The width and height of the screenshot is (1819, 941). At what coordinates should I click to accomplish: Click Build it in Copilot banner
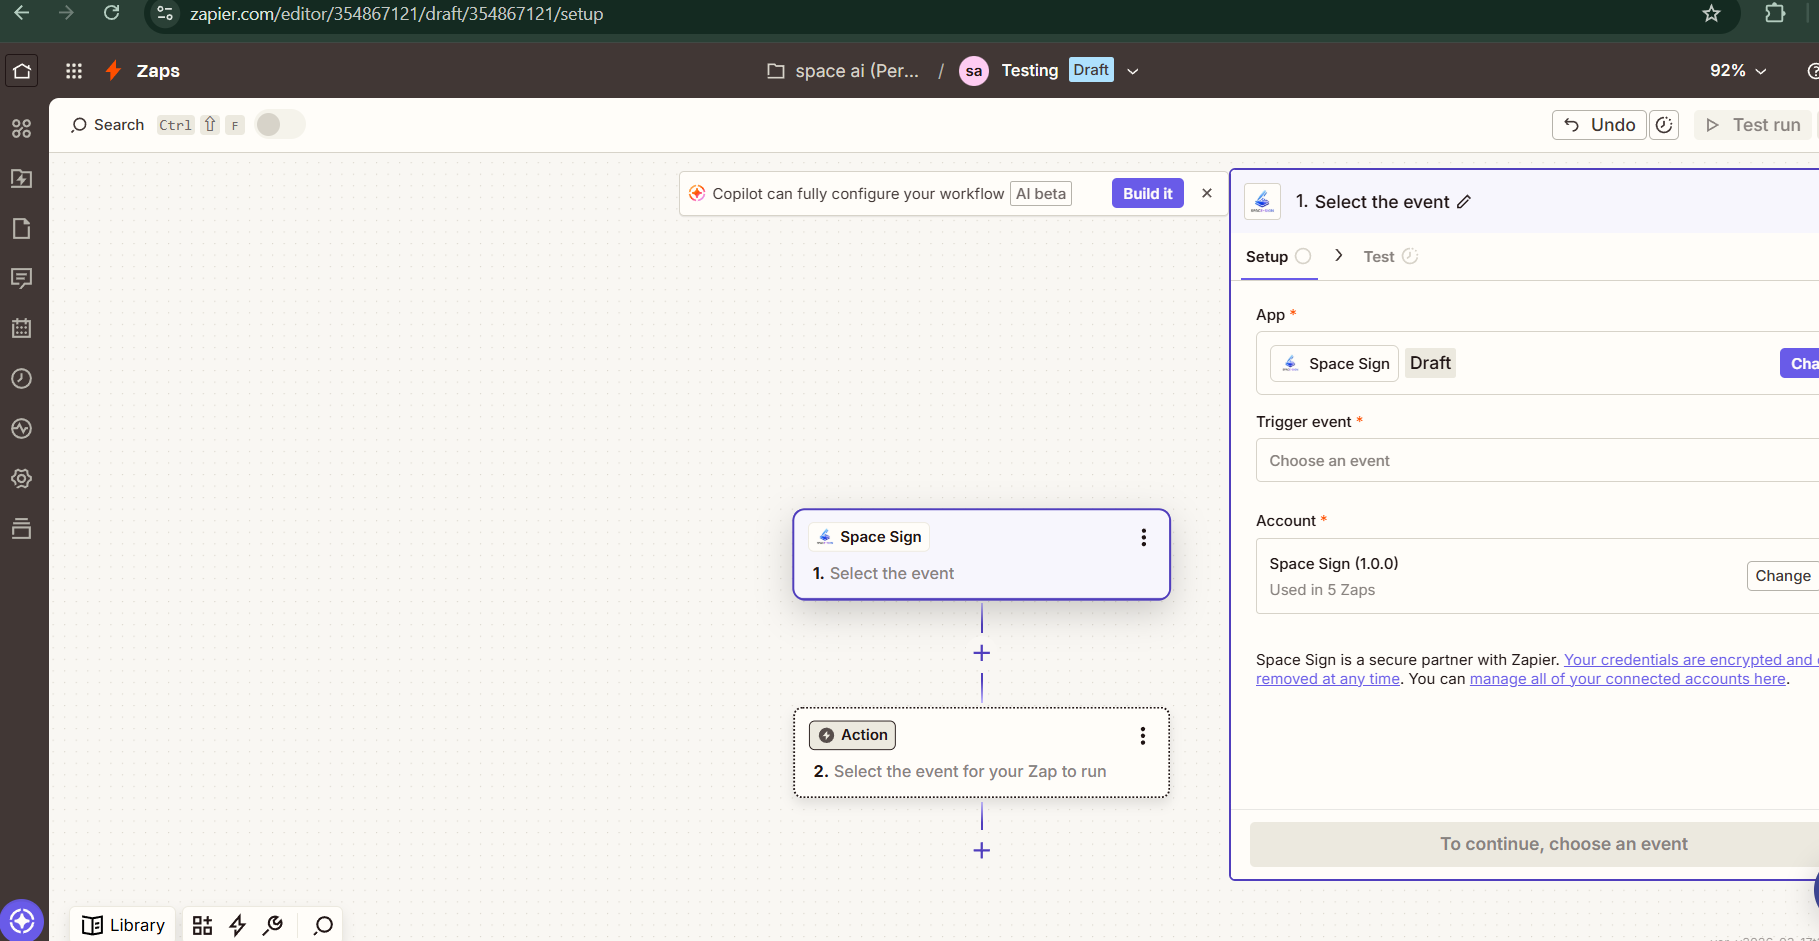(1147, 194)
